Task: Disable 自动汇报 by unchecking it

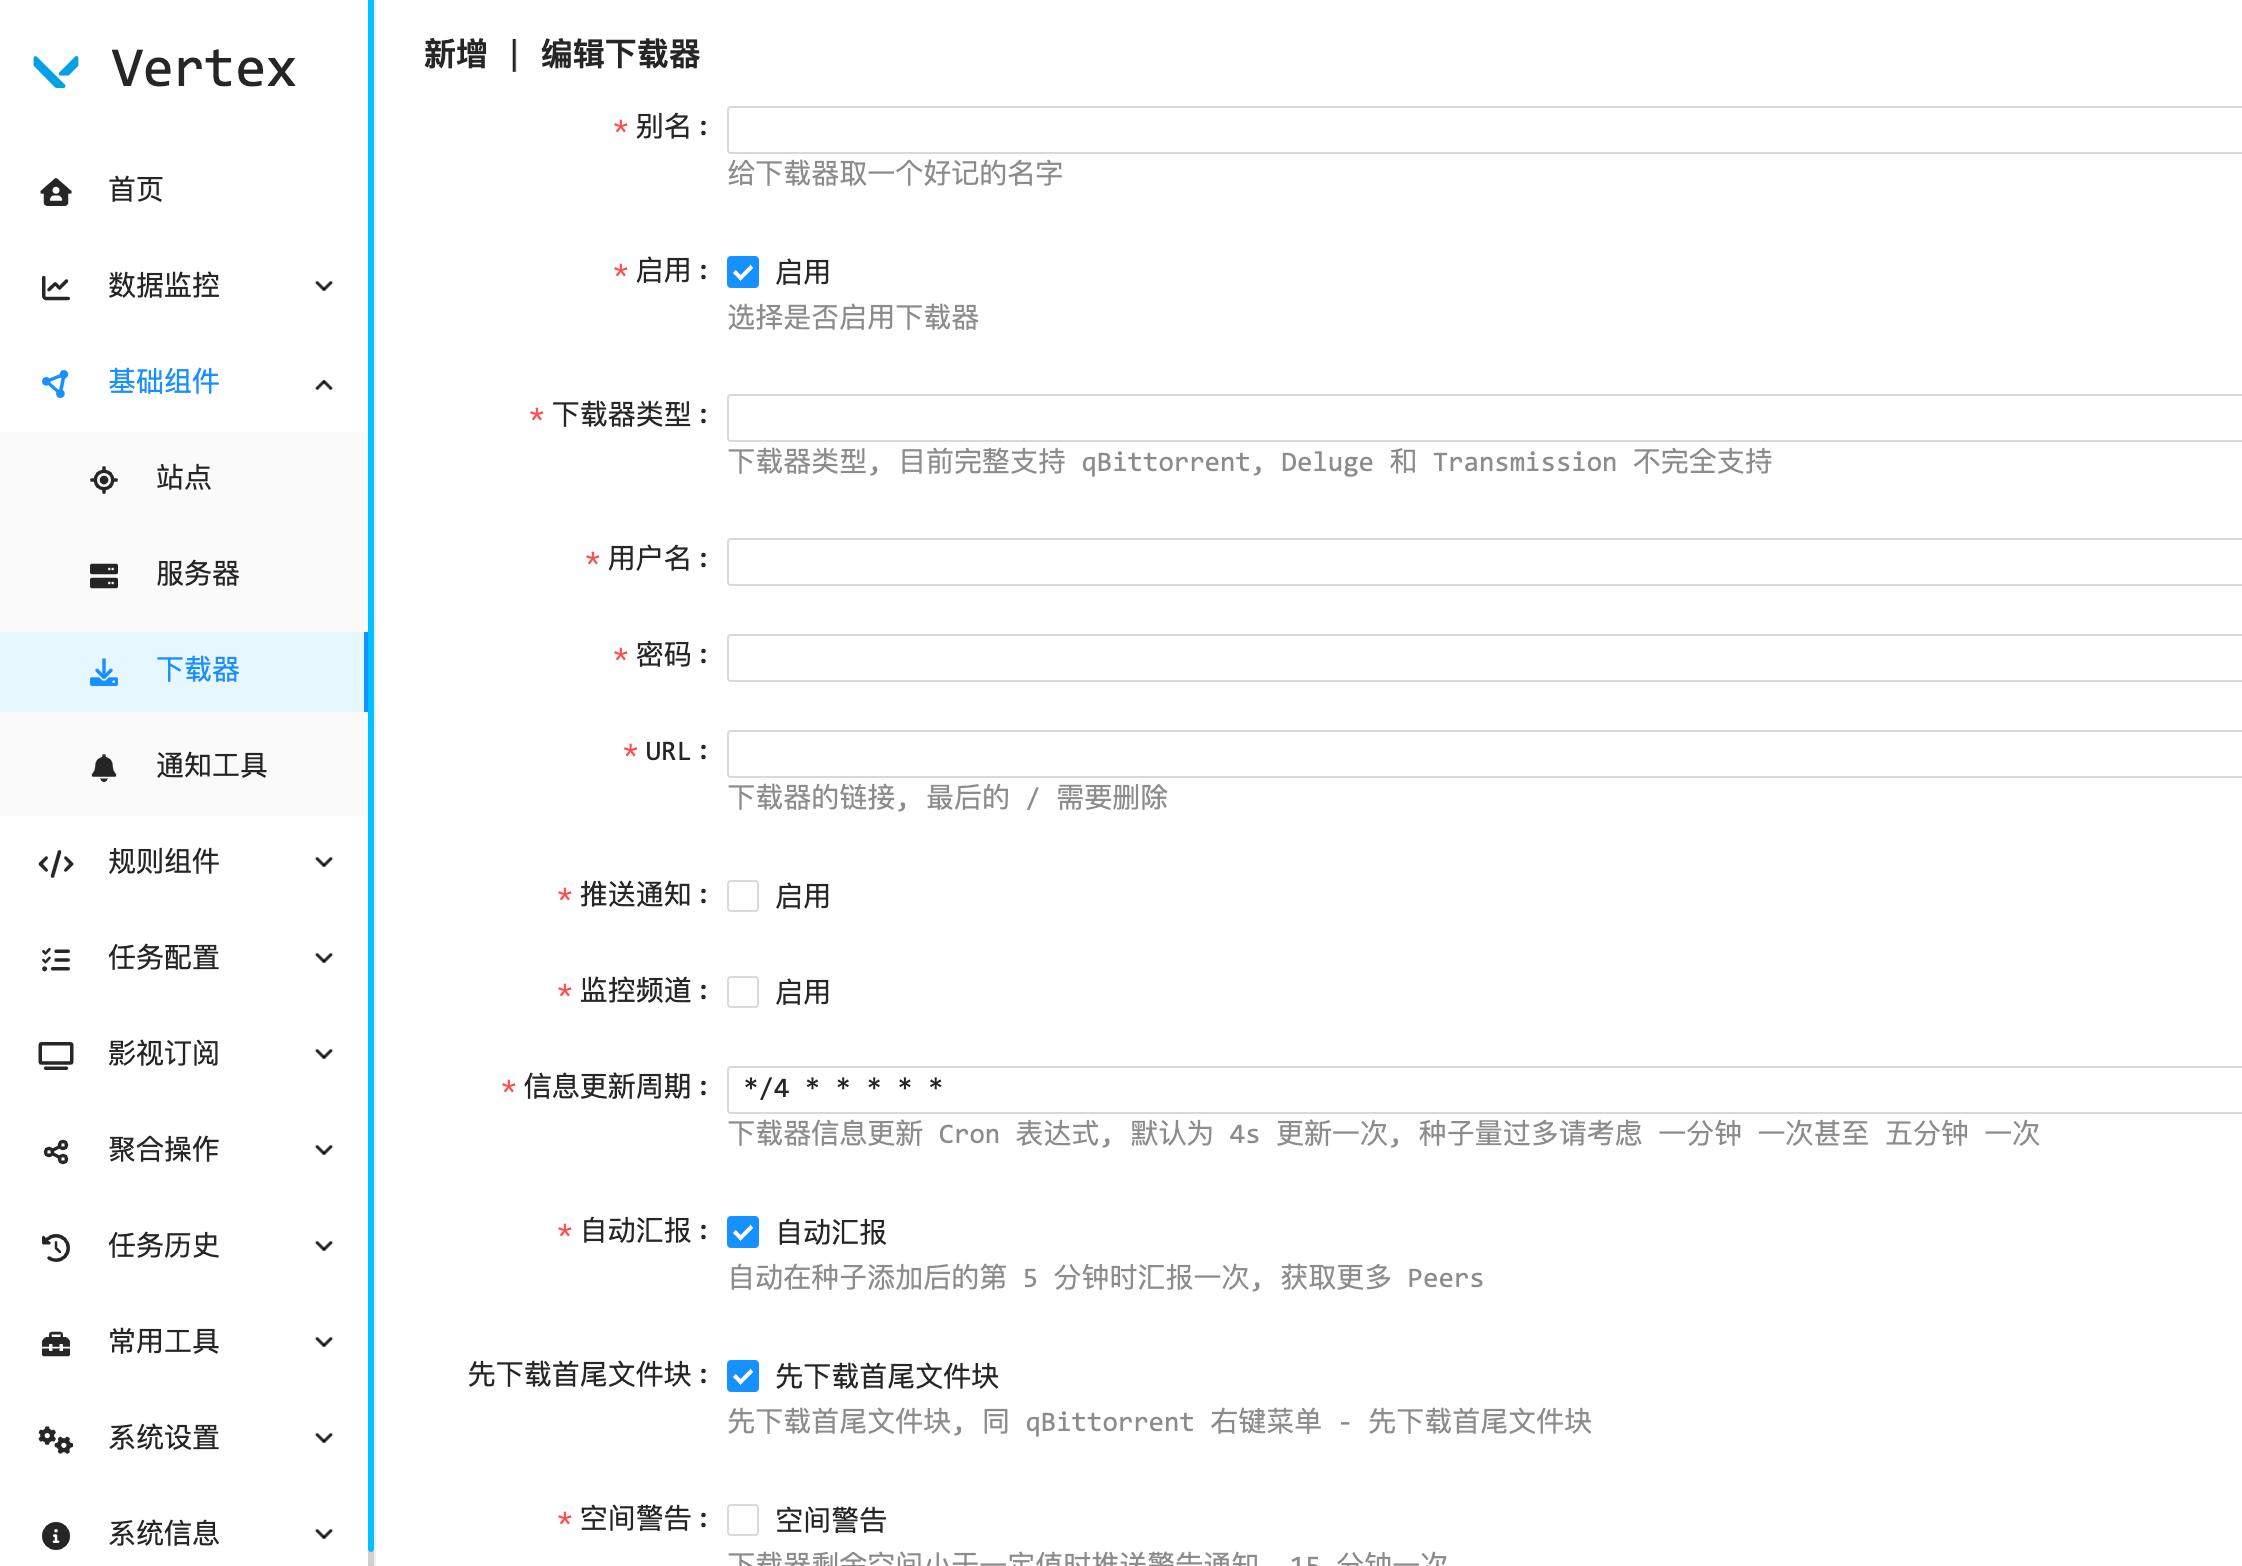Action: click(x=743, y=1232)
